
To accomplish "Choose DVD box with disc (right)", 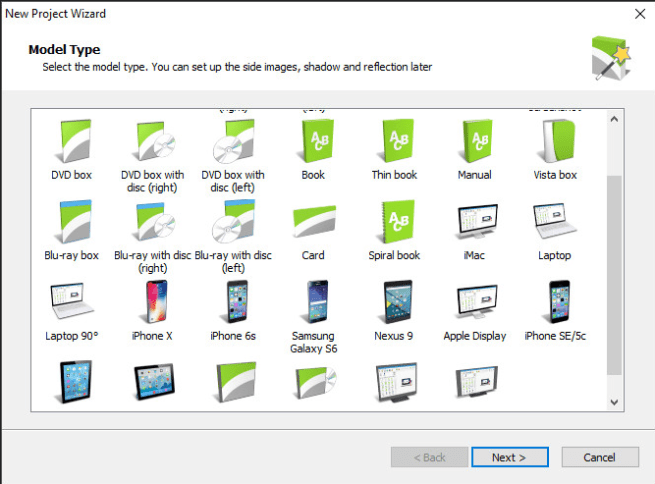I will [x=152, y=156].
